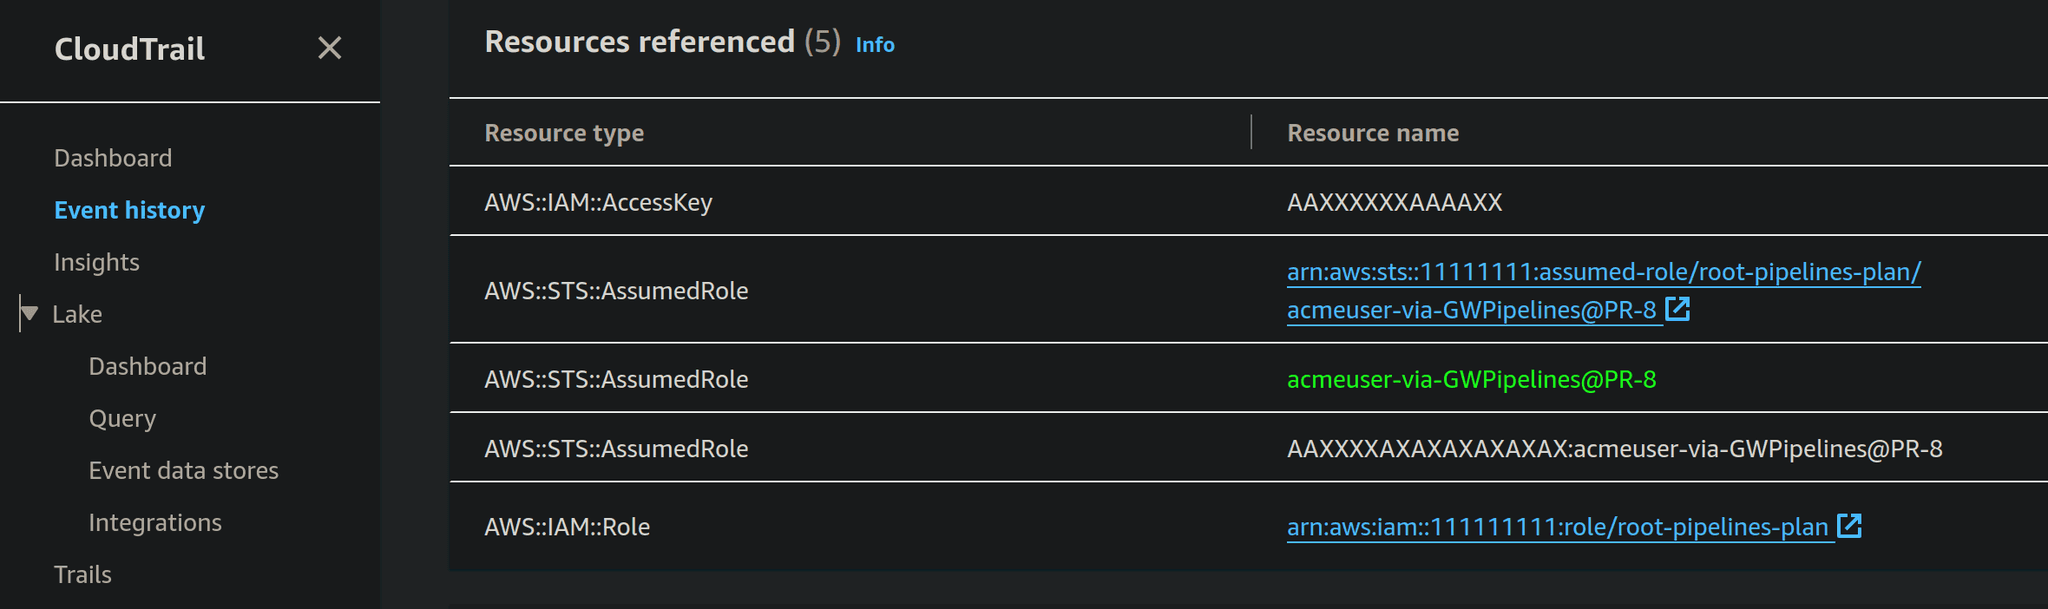Select Event history in sidebar
The width and height of the screenshot is (2048, 609).
pyautogui.click(x=129, y=210)
